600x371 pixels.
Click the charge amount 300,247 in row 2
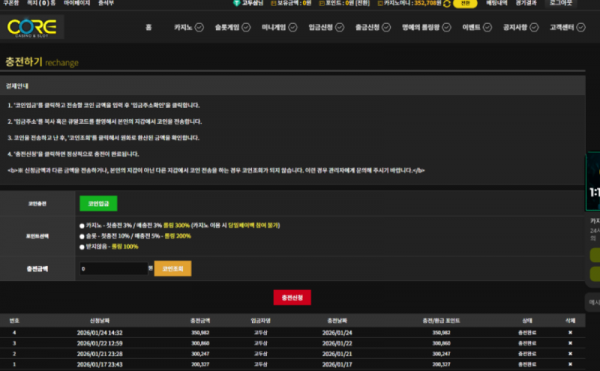tap(200, 354)
